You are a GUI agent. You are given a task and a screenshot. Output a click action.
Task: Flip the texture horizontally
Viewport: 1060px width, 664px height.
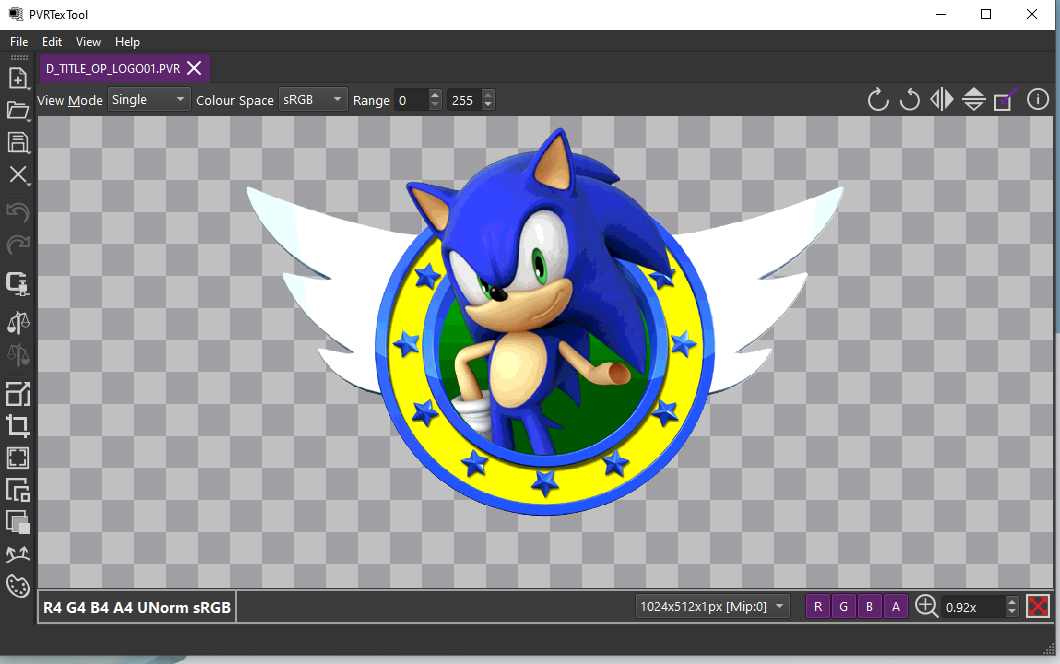tap(942, 100)
